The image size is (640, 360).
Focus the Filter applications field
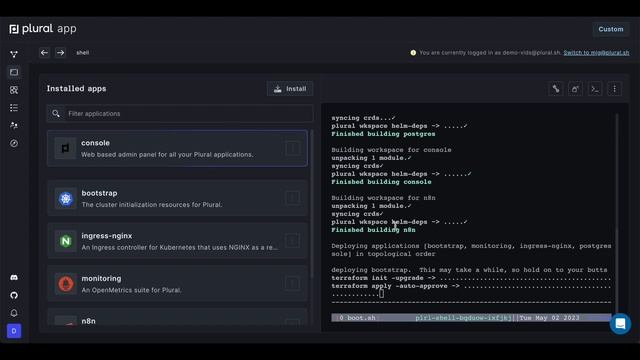tap(180, 113)
